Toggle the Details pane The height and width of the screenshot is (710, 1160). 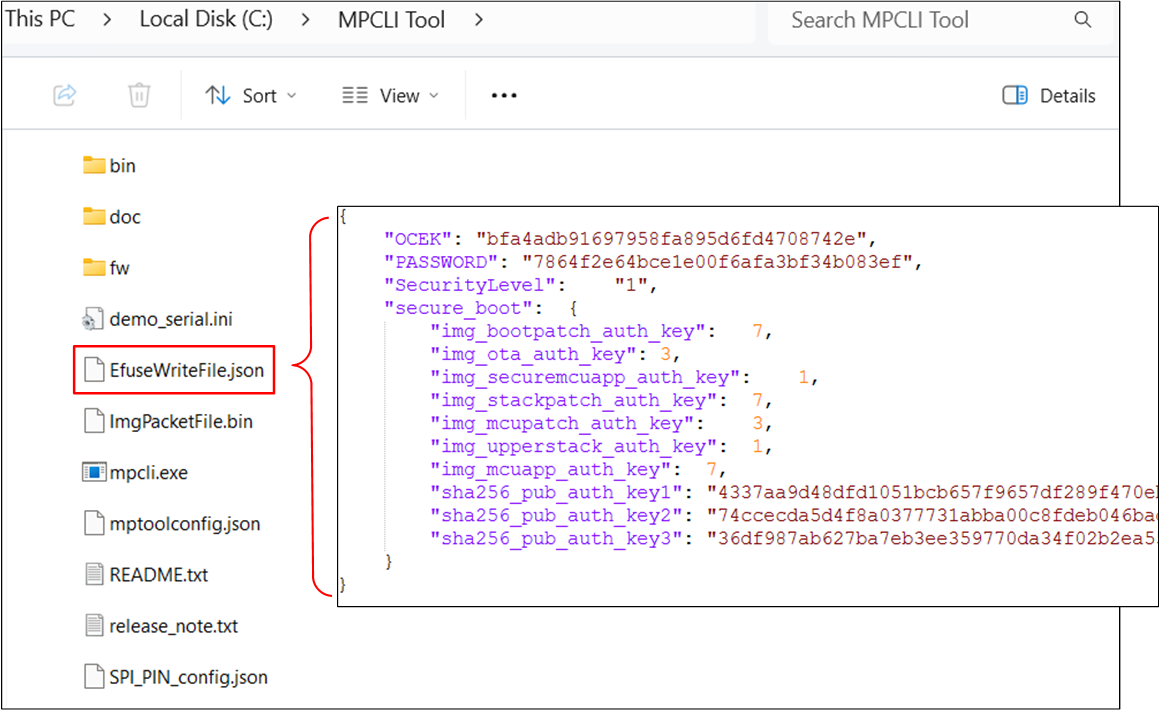point(1049,96)
